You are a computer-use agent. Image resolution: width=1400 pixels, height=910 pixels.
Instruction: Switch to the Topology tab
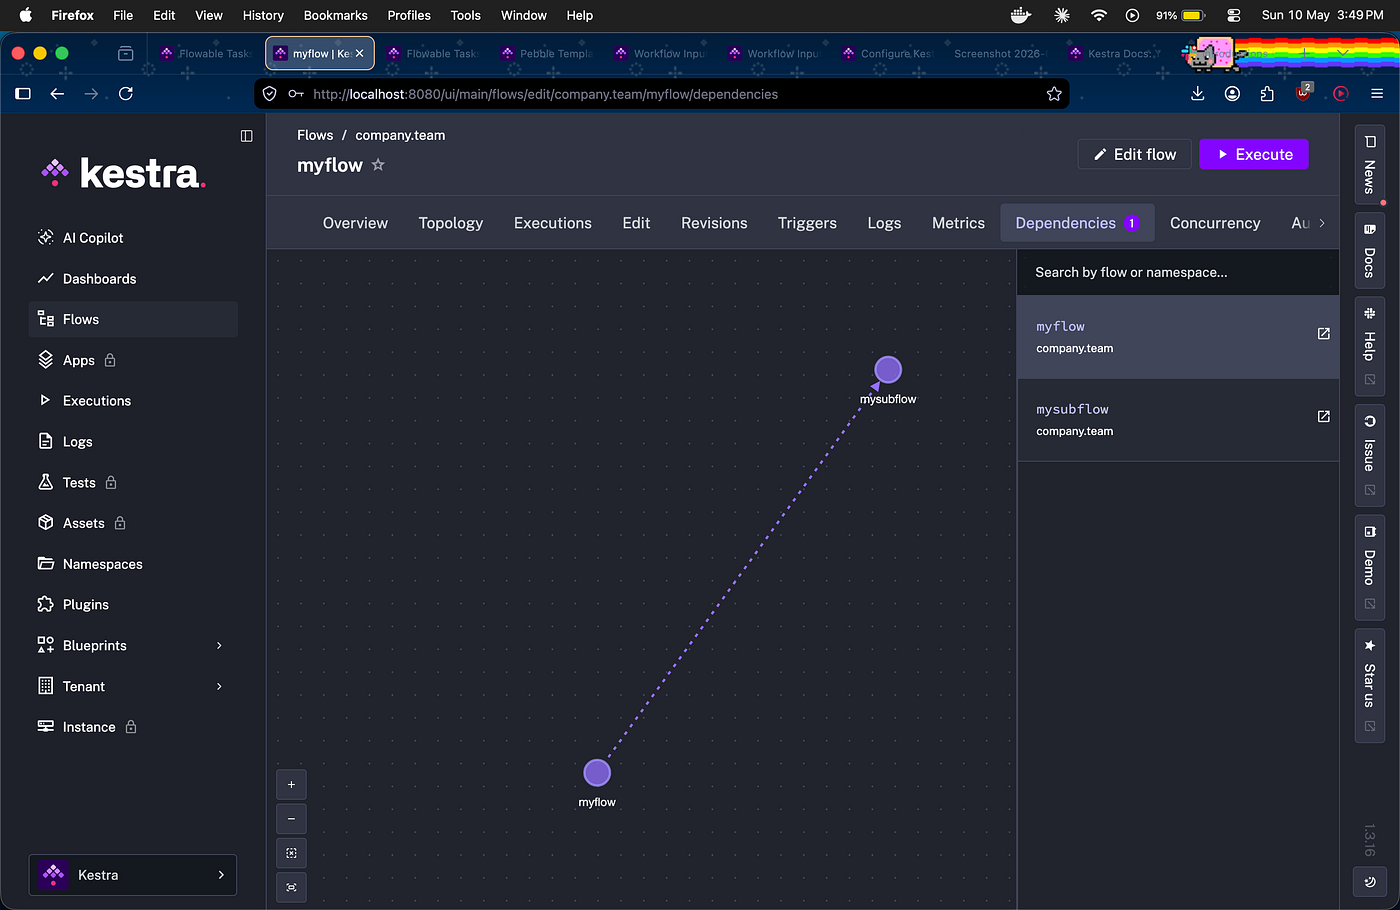[x=451, y=223]
